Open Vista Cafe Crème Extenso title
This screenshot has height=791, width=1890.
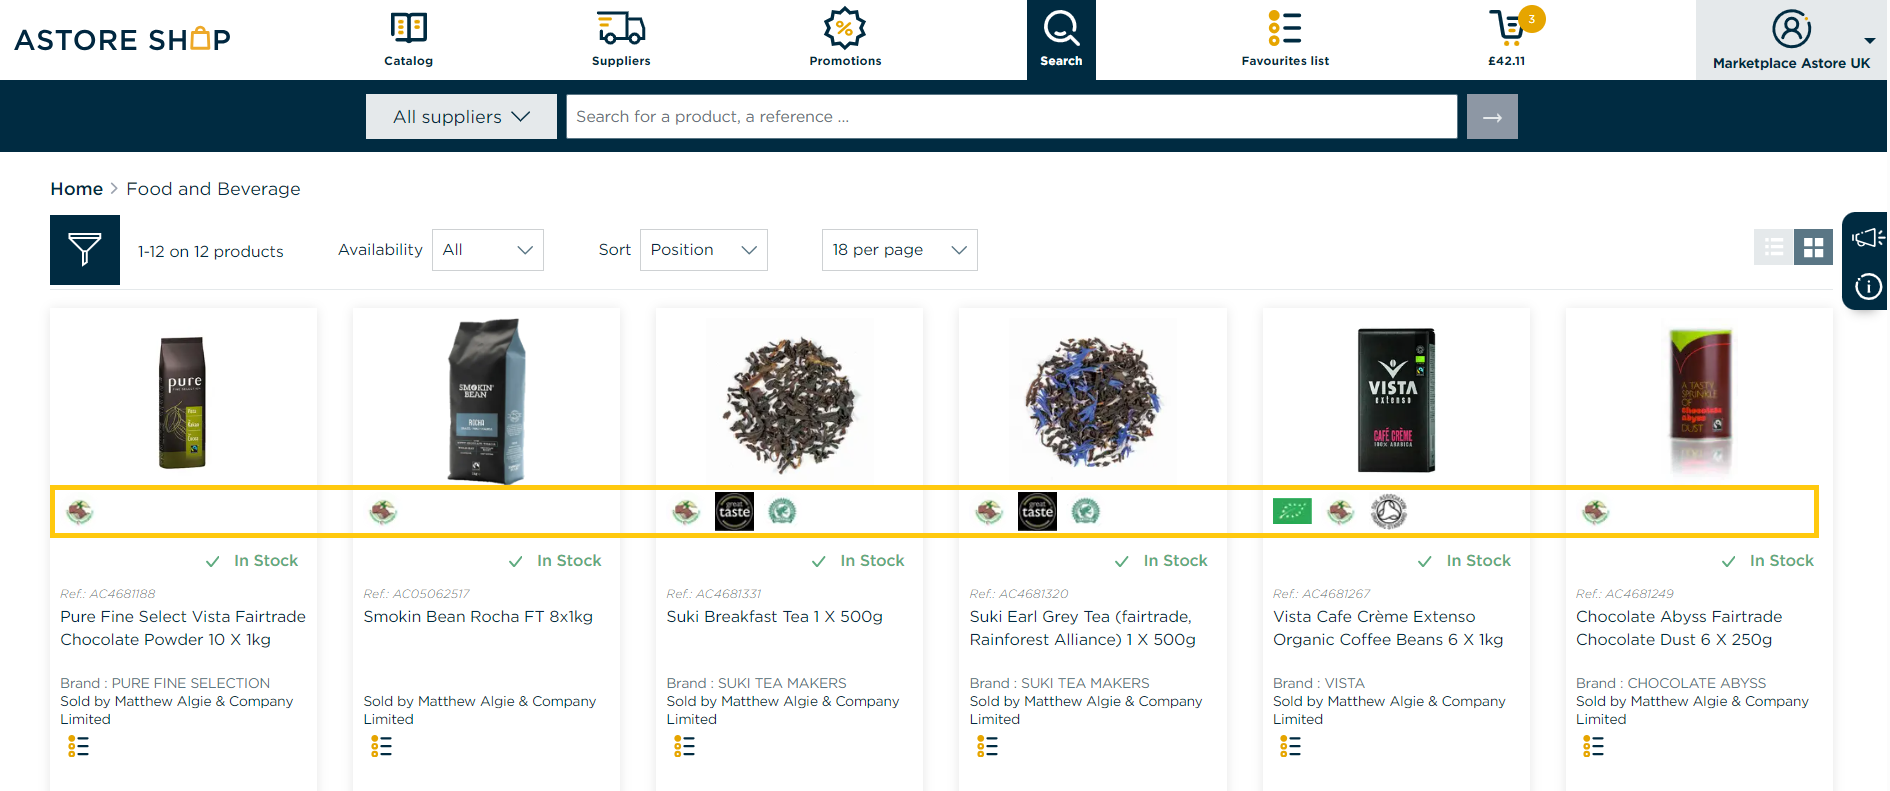tap(1388, 628)
